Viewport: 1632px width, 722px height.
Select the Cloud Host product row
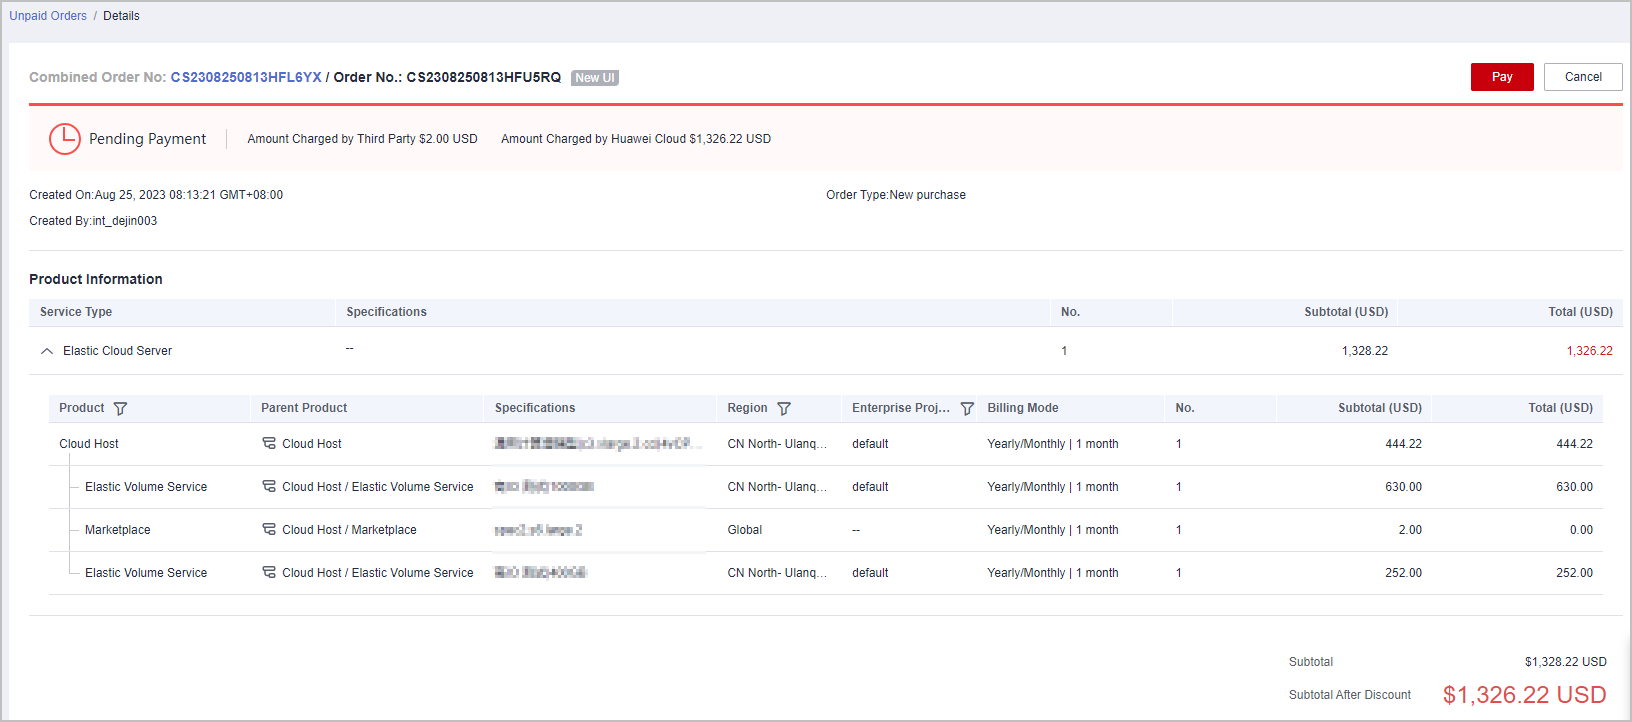coord(89,444)
